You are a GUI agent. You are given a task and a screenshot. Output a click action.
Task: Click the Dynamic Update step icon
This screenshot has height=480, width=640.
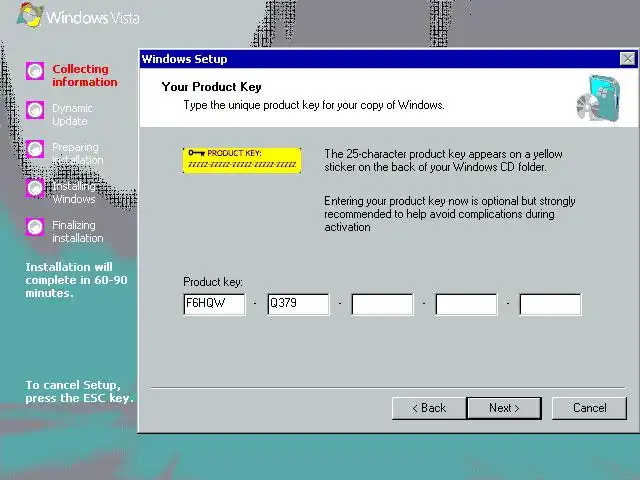35,110
